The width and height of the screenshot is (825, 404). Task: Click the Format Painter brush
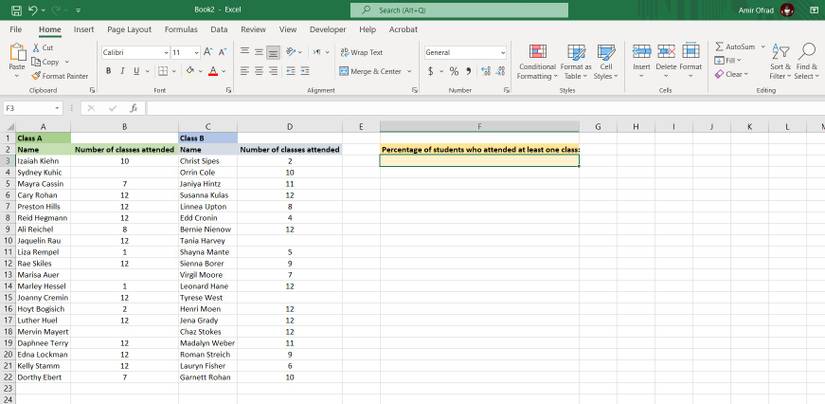[36, 75]
